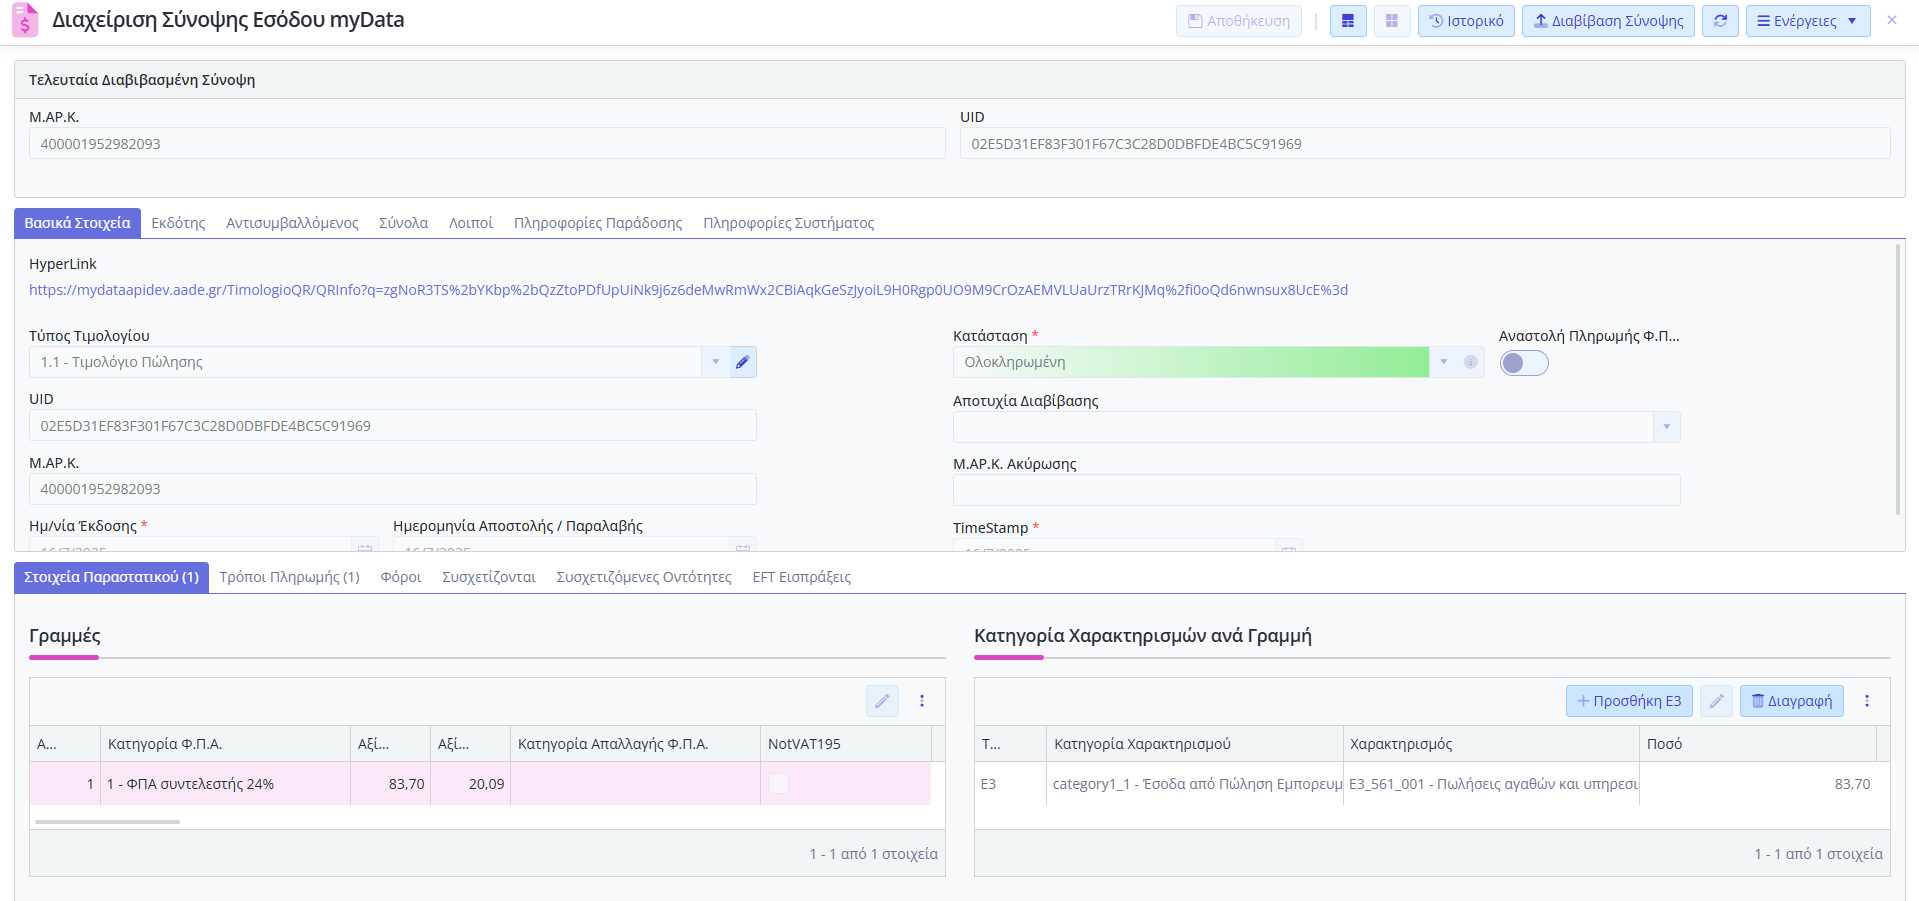Tick the NotVAT195 checkbox in row 1
1919x901 pixels.
(778, 784)
